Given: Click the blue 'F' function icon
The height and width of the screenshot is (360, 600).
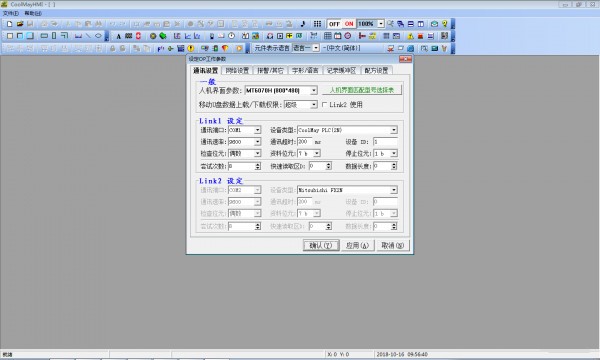Looking at the screenshot, I should pyautogui.click(x=160, y=48).
